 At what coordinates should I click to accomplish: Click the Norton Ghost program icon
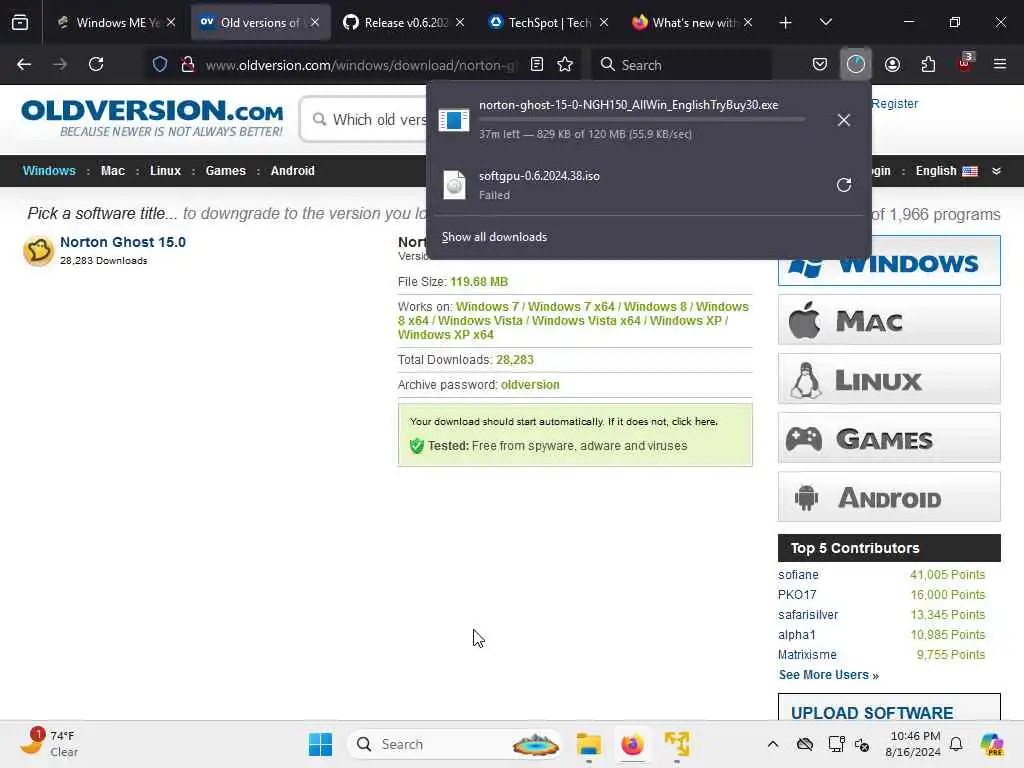pyautogui.click(x=39, y=251)
